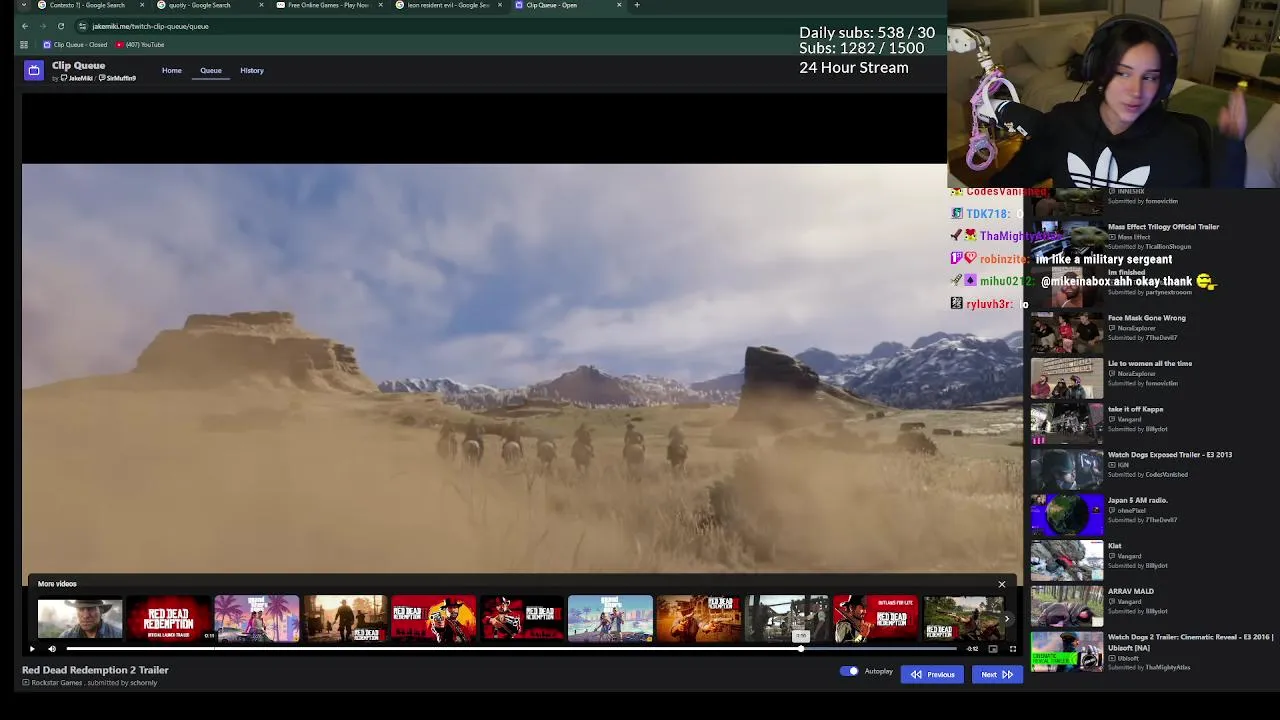
Task: Open the browser apps grid icon
Action: 24,45
